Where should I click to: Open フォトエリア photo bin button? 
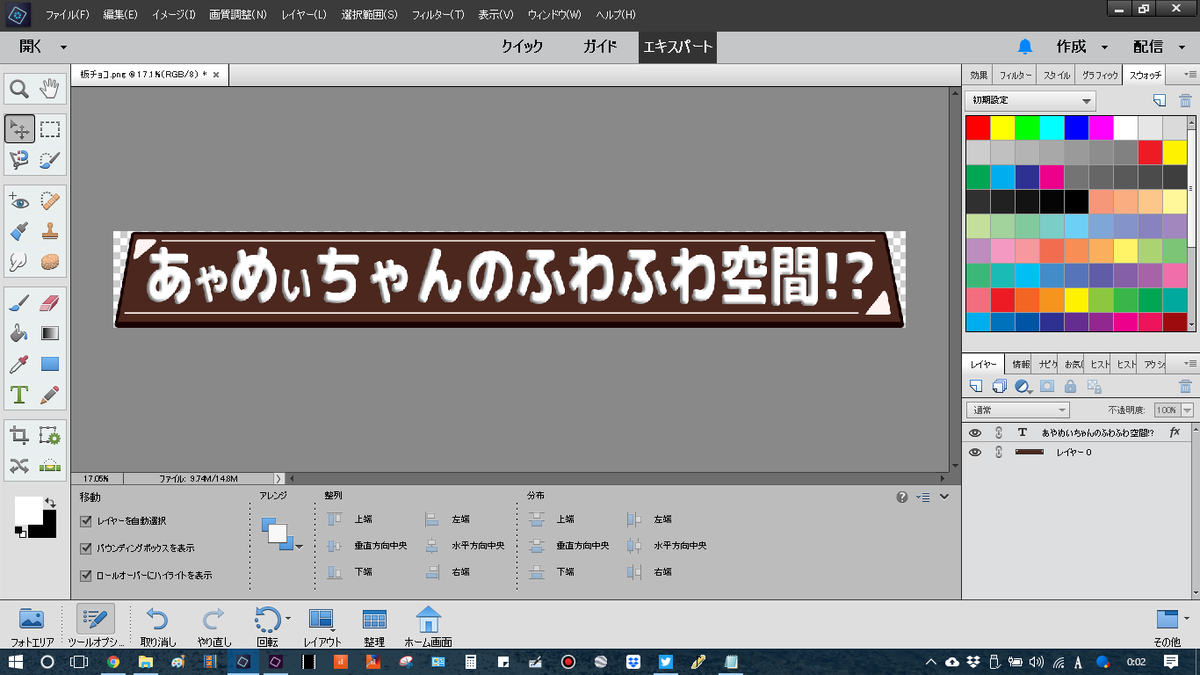coord(32,627)
